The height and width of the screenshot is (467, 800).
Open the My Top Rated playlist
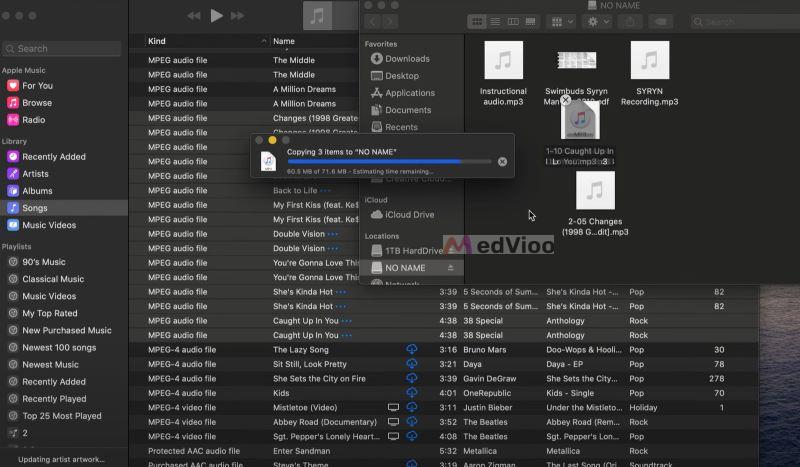tap(49, 313)
